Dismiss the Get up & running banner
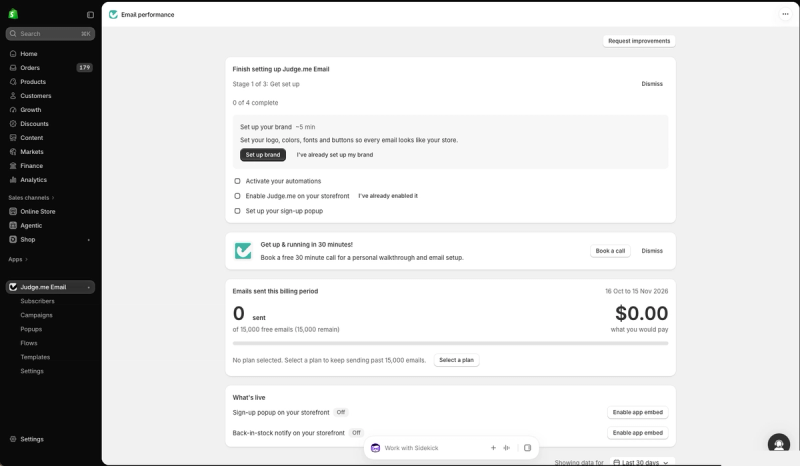Screen dimensions: 800x466 click(x=652, y=251)
